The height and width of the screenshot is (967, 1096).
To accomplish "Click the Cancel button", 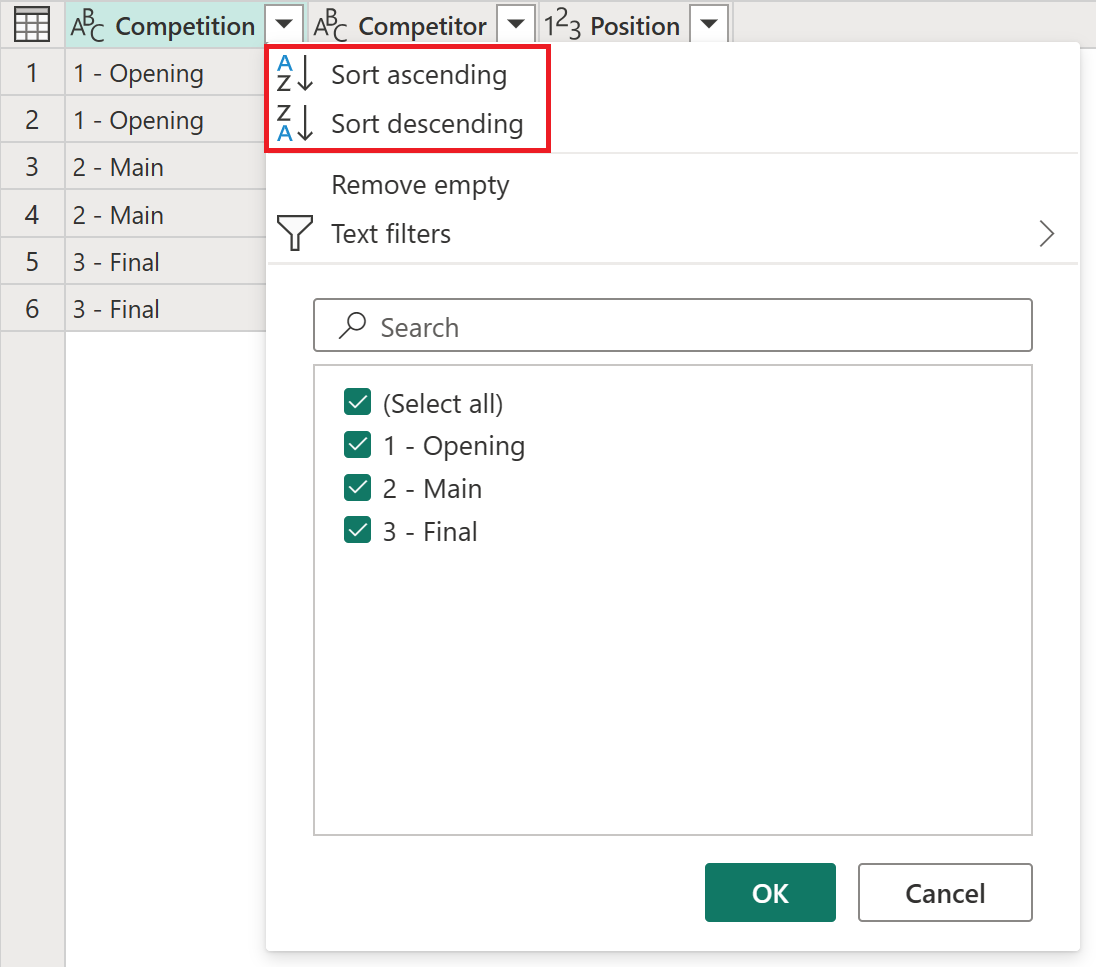I will (x=944, y=892).
